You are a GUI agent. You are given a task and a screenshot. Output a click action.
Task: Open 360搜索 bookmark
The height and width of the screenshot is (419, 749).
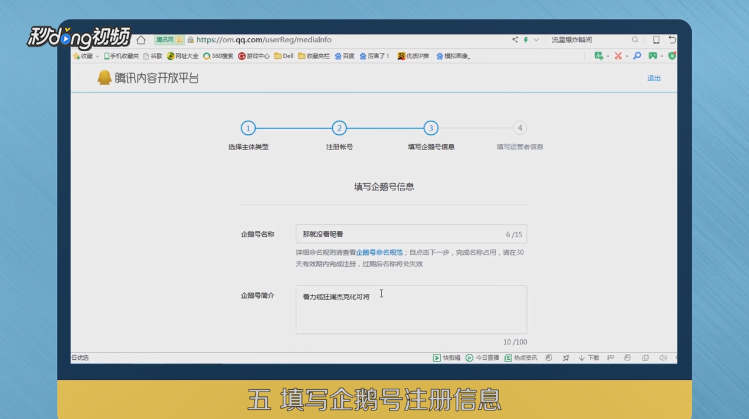coord(218,56)
